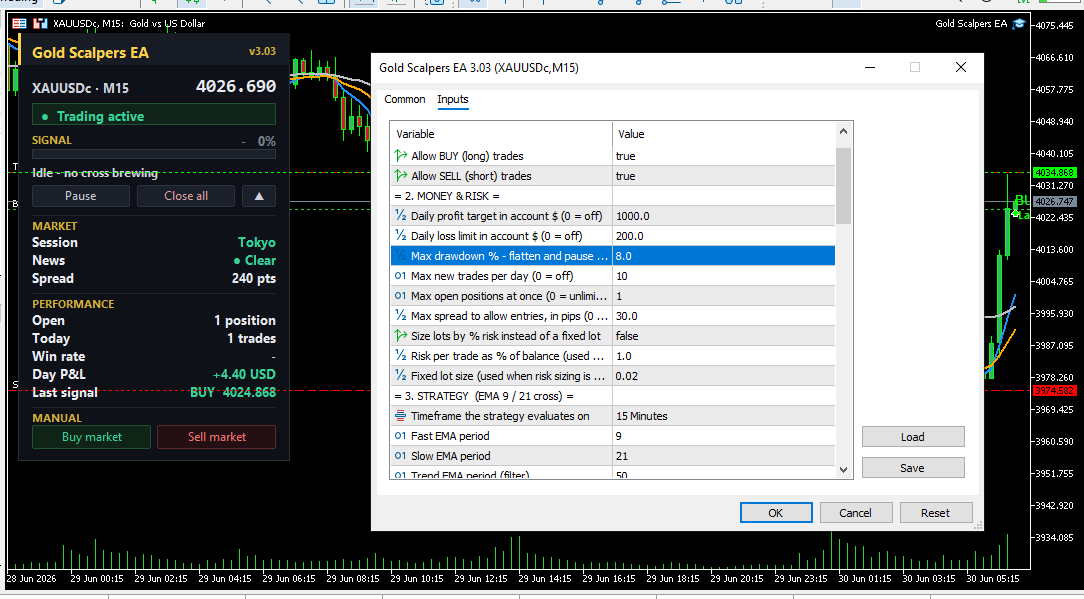This screenshot has width=1084, height=599.
Task: Open the true value of Allow SELL trades
Action: pyautogui.click(x=724, y=176)
